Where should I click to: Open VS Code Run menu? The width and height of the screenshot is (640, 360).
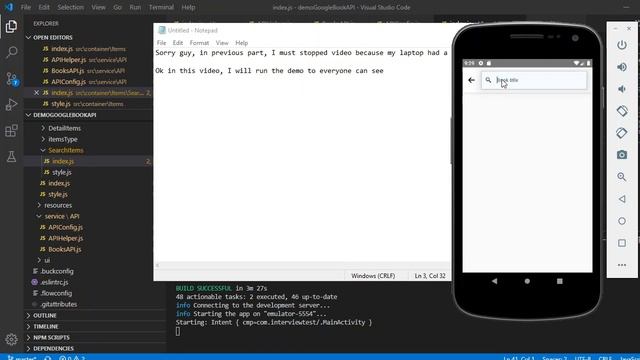pyautogui.click(x=135, y=7)
